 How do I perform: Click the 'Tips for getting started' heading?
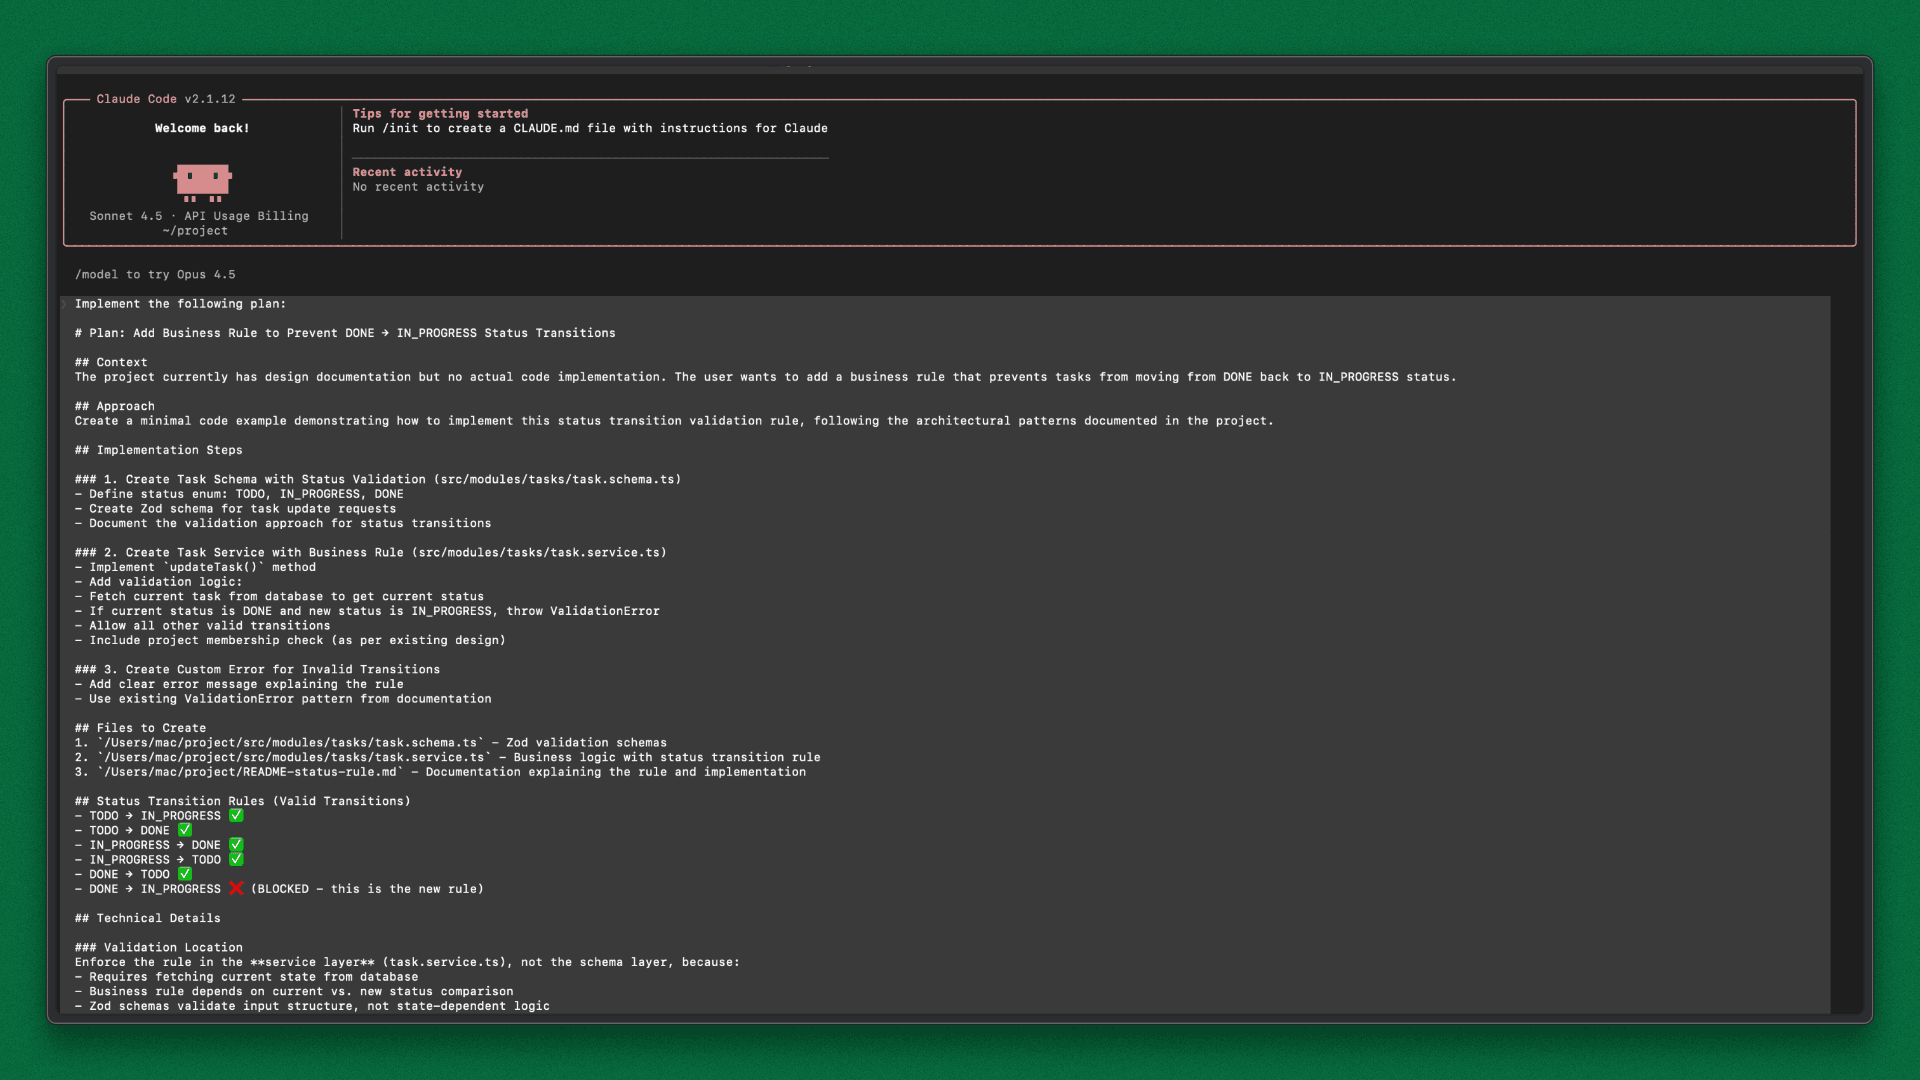coord(440,114)
